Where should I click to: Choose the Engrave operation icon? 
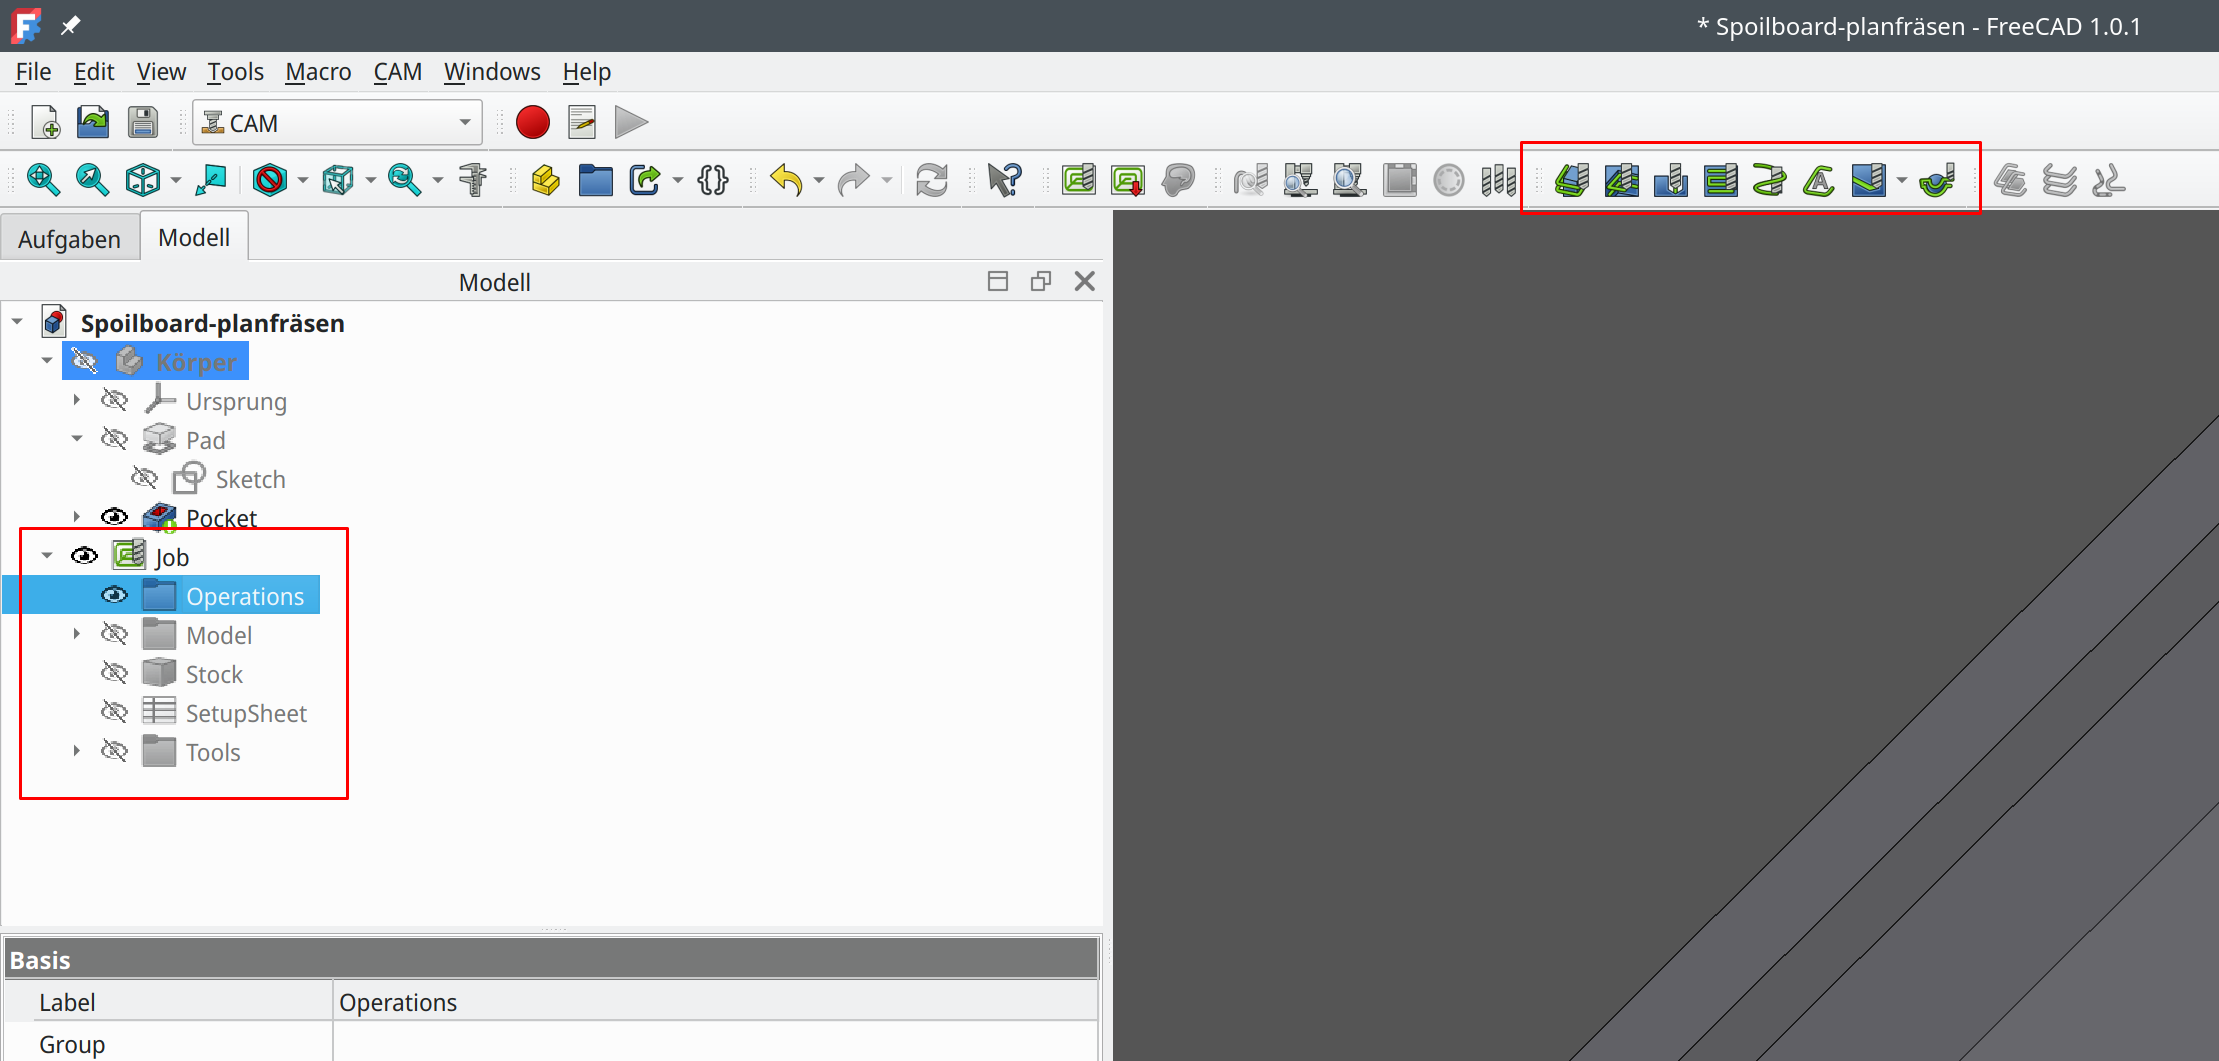[x=1818, y=181]
